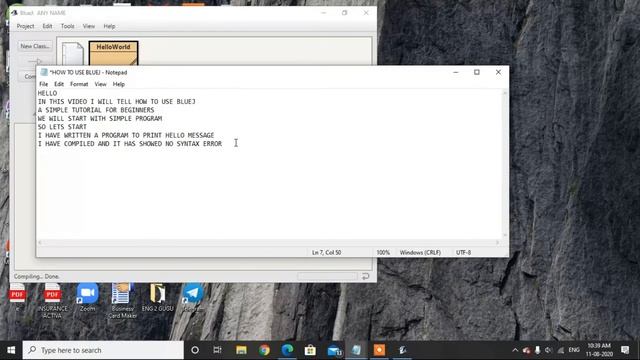Open BlueJ's Help menu
Screen dimensions: 640x360
(109, 26)
